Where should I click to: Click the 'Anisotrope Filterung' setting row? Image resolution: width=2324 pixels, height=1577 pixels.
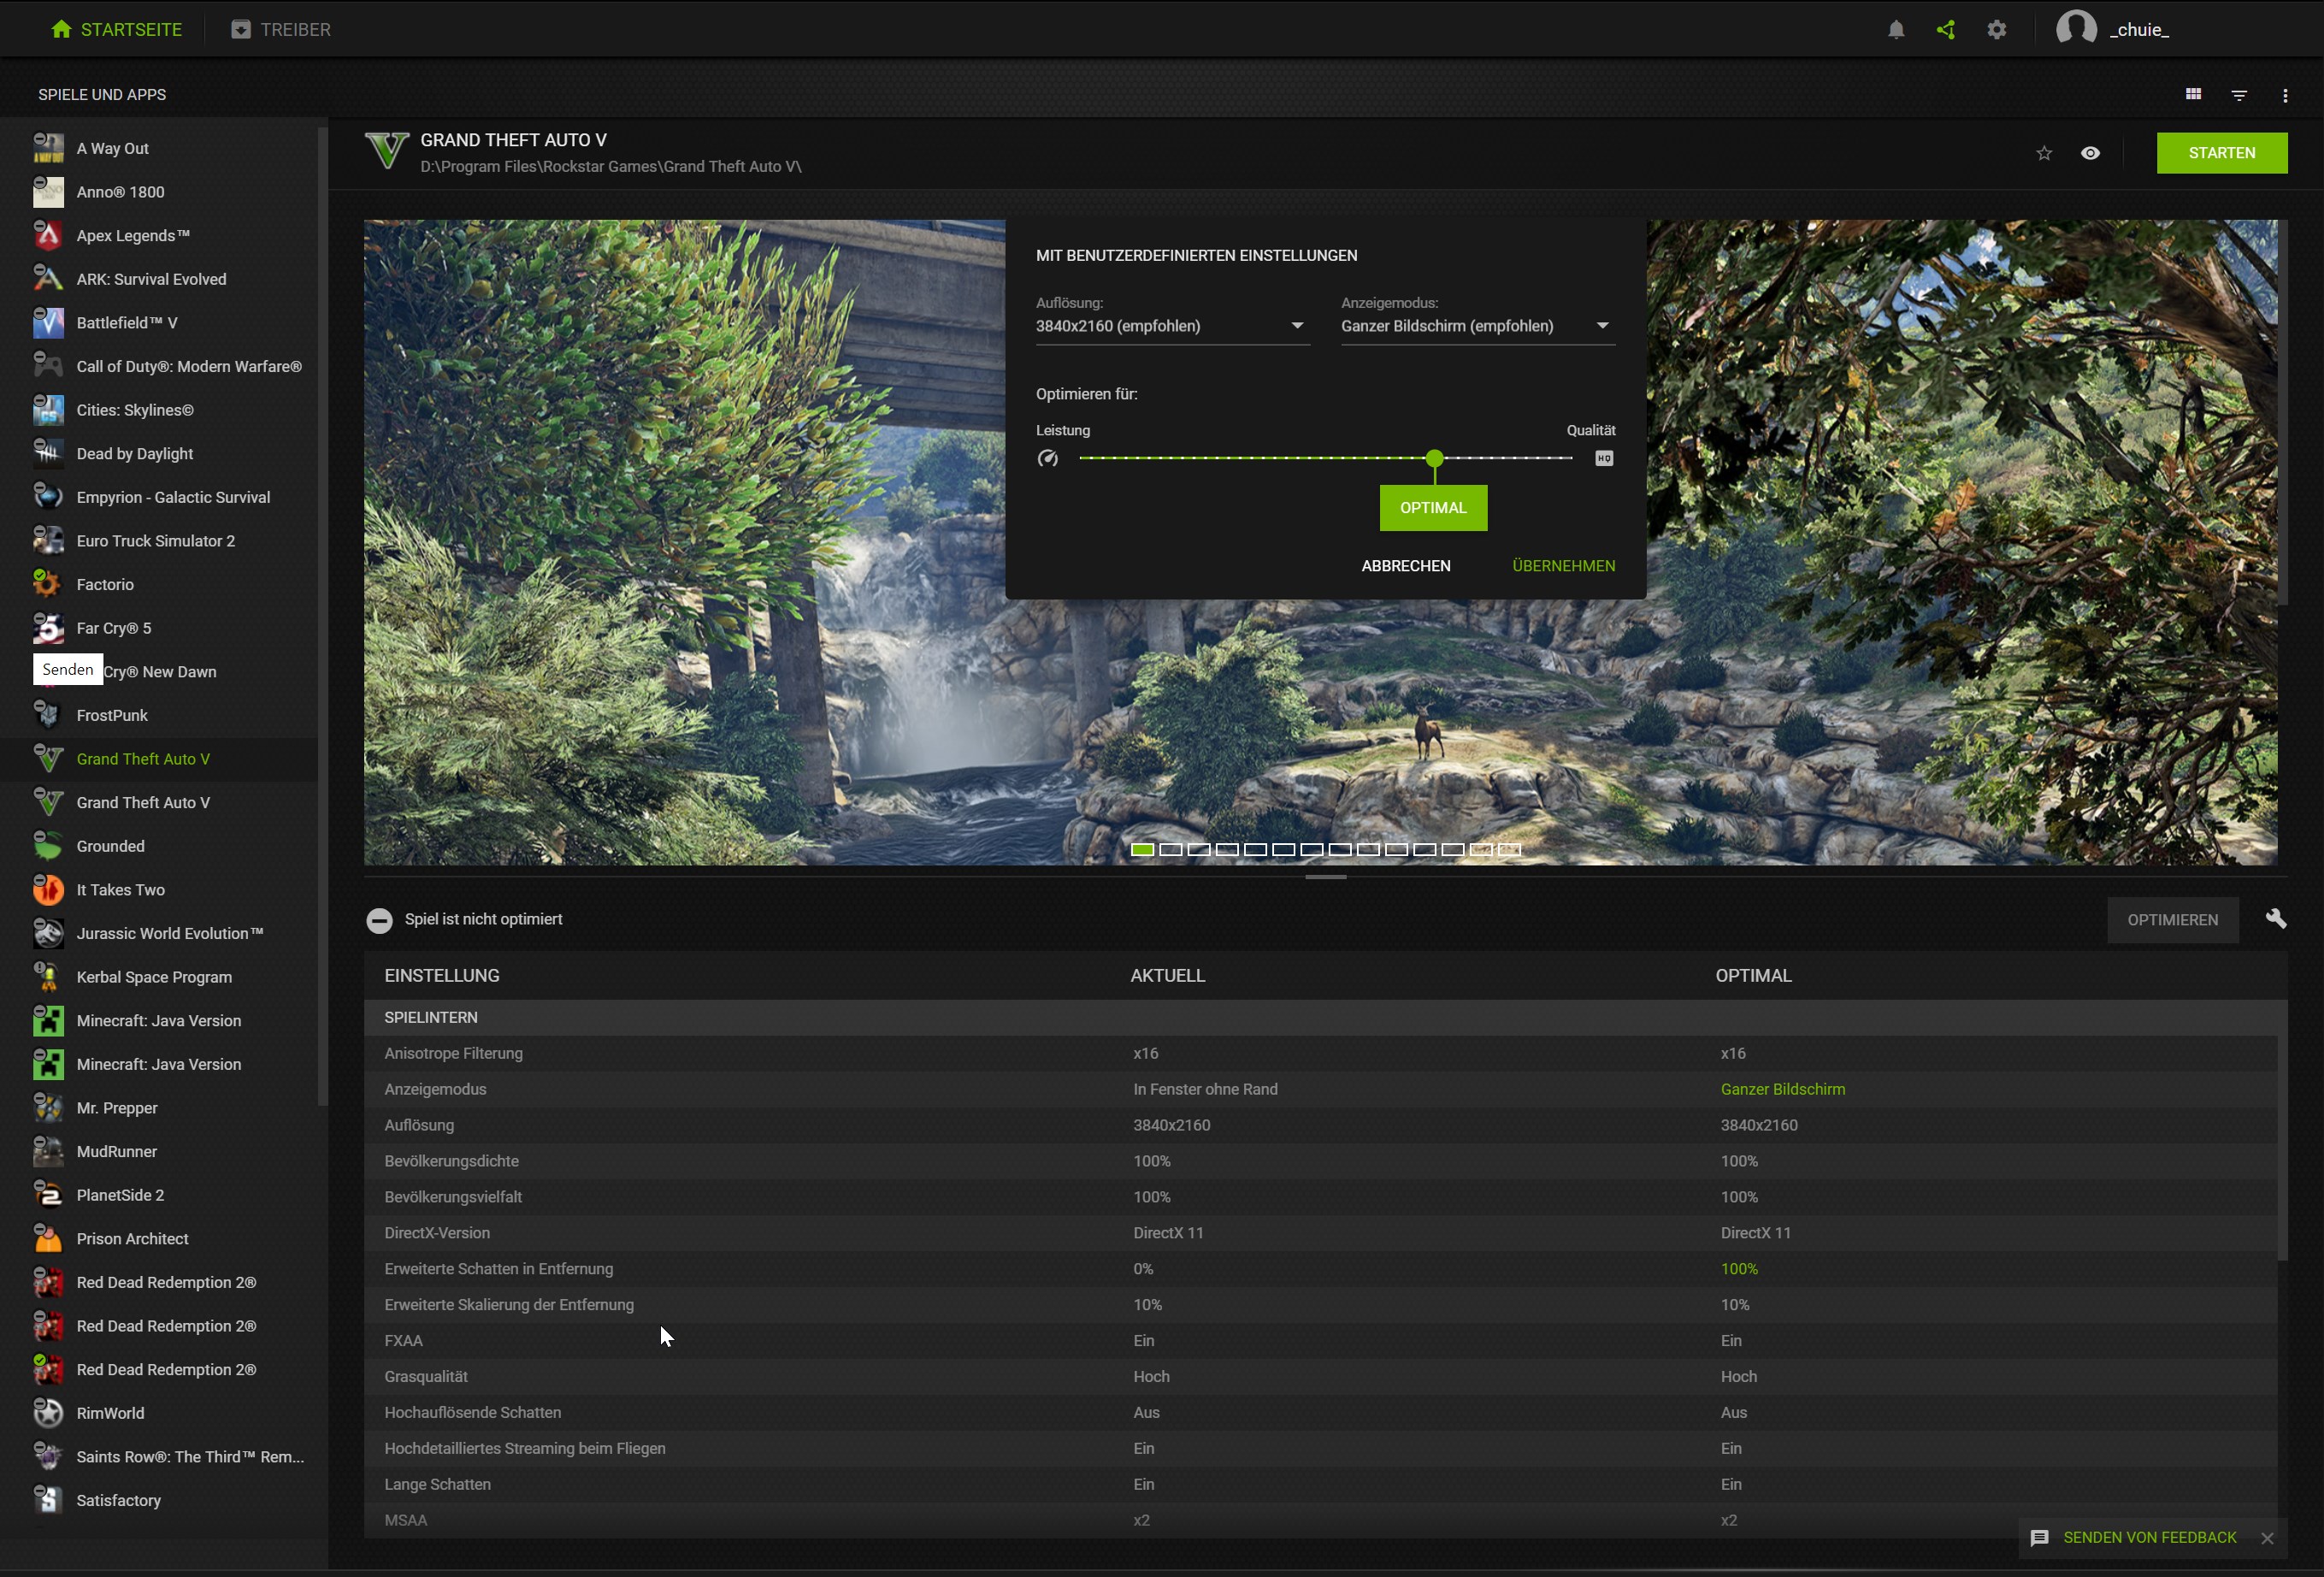click(1320, 1053)
